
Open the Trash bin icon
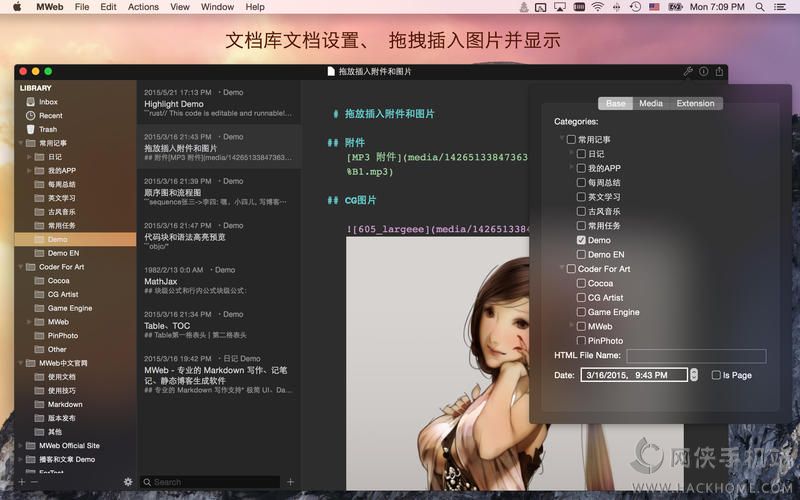(31, 129)
